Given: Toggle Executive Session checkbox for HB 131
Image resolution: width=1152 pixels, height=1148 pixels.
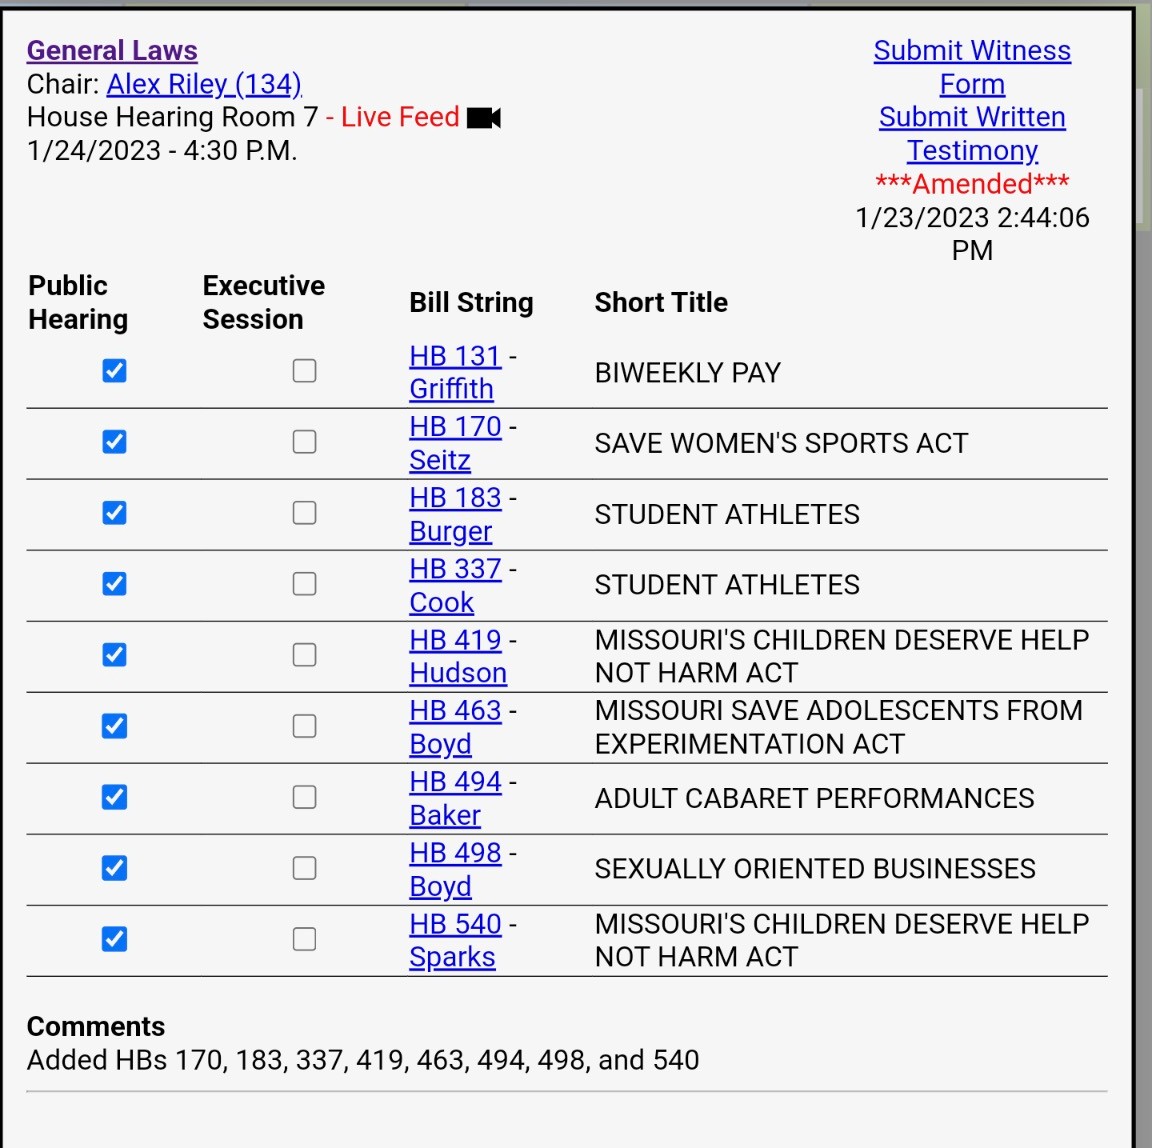Looking at the screenshot, I should pos(304,371).
